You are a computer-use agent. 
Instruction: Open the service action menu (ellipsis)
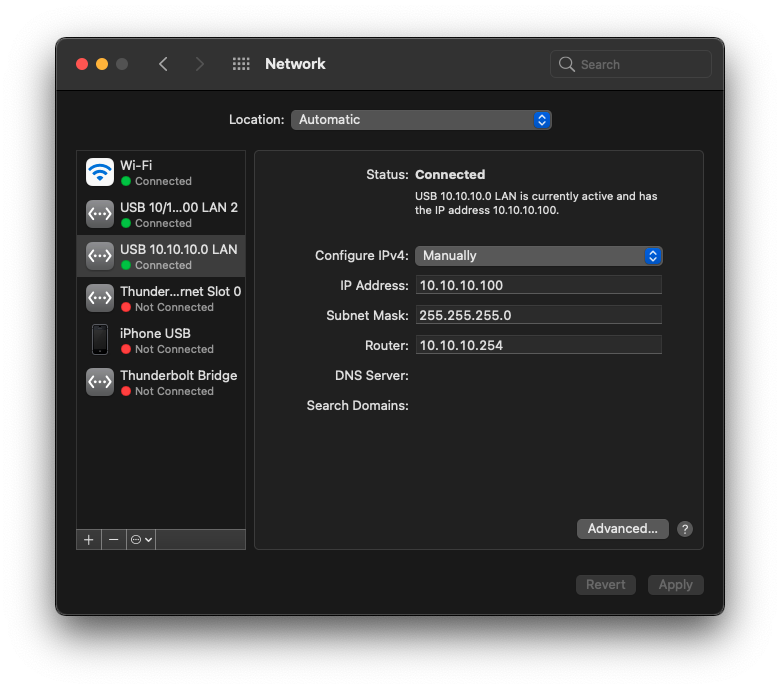click(141, 540)
